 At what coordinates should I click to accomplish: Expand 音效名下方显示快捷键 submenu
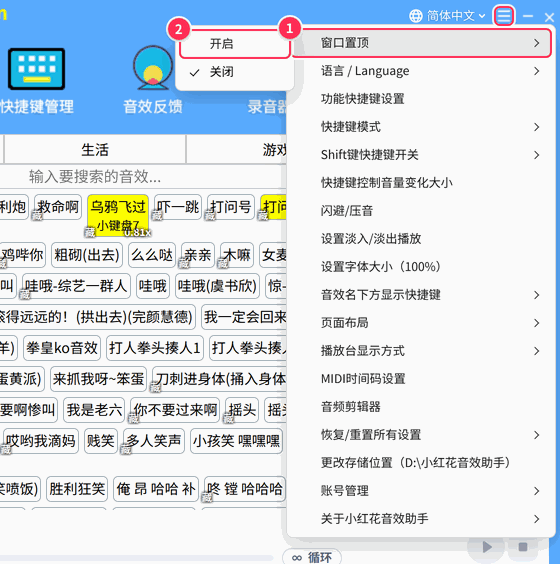tap(422, 295)
